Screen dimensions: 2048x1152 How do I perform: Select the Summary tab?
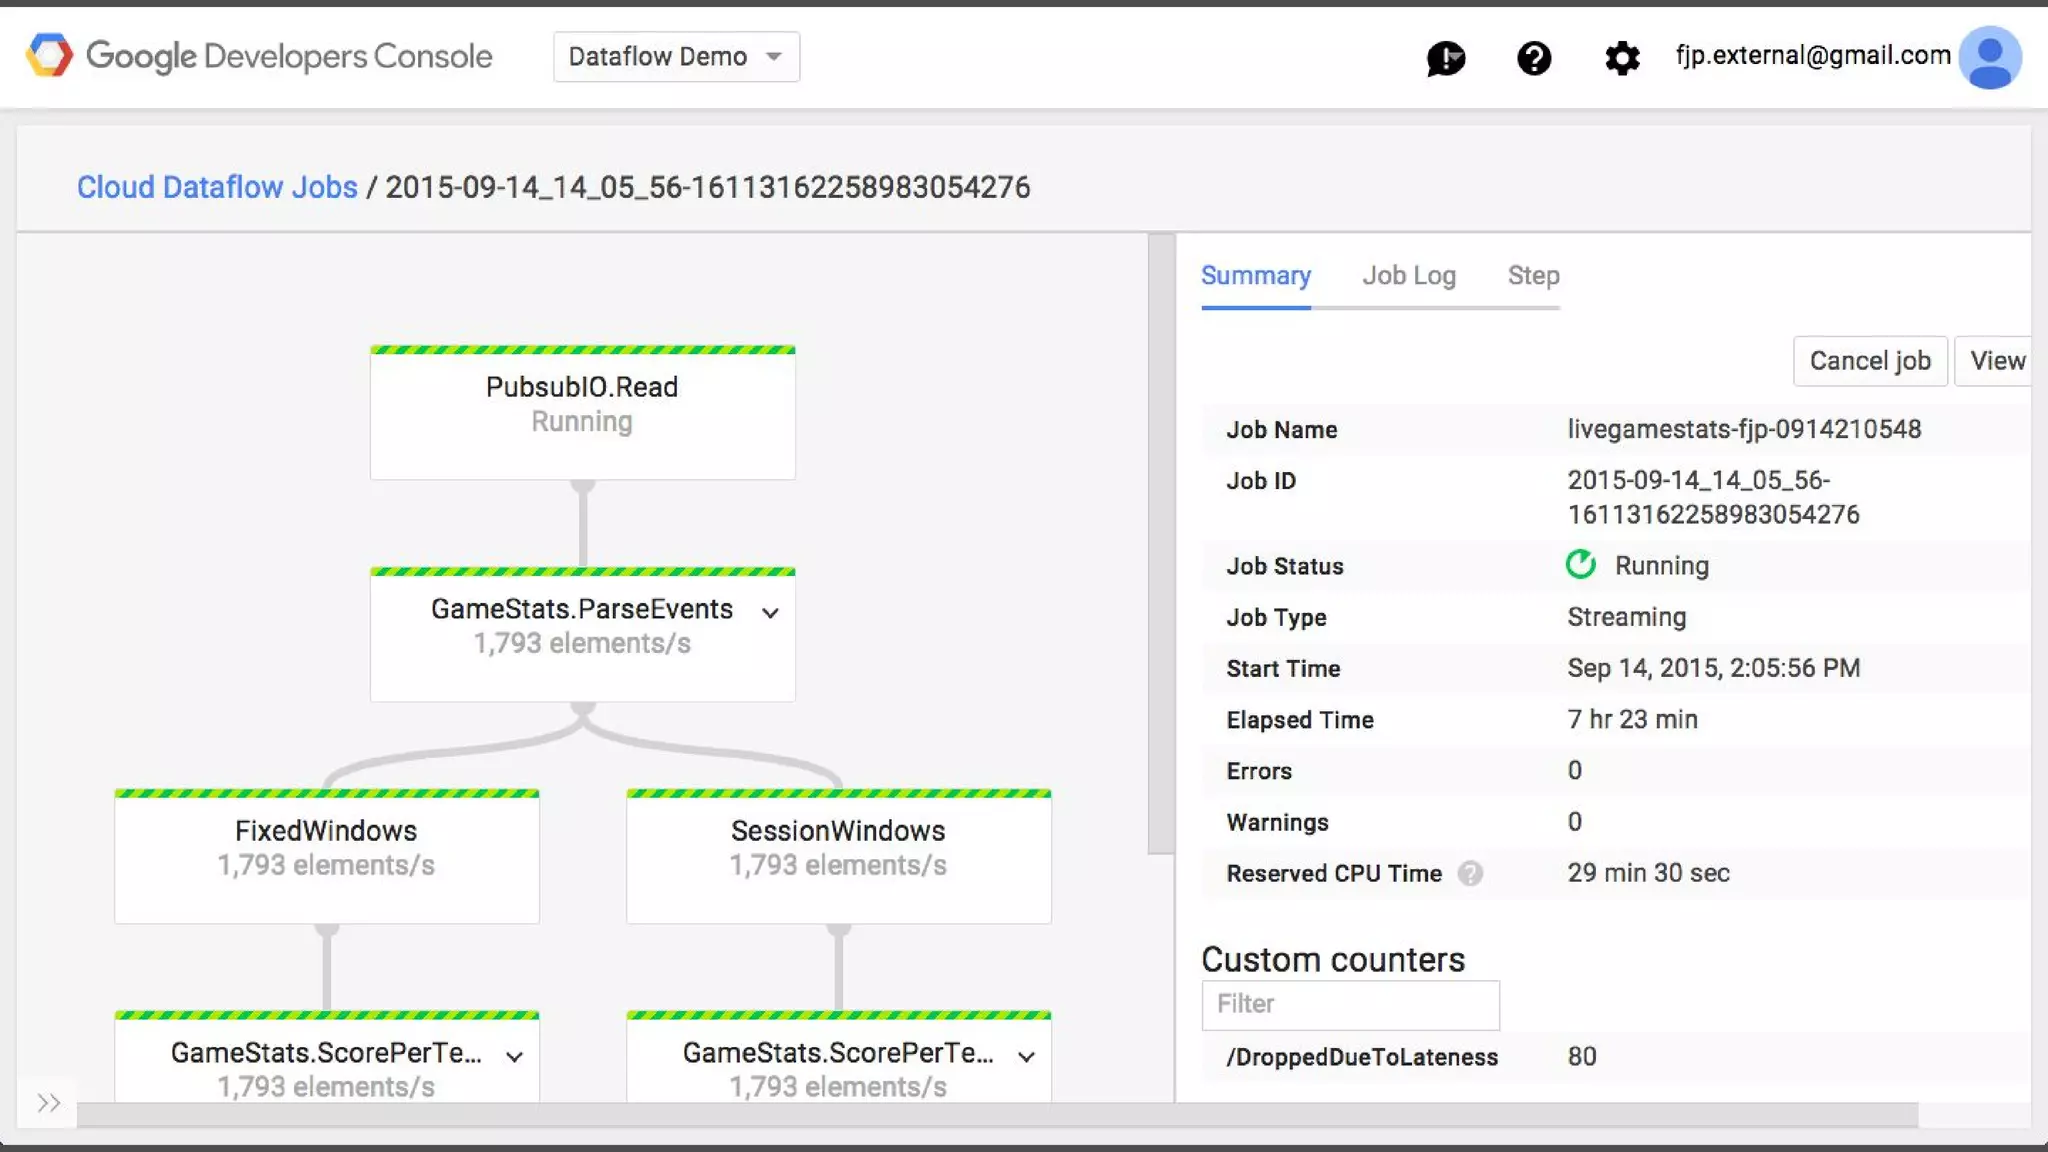1255,276
